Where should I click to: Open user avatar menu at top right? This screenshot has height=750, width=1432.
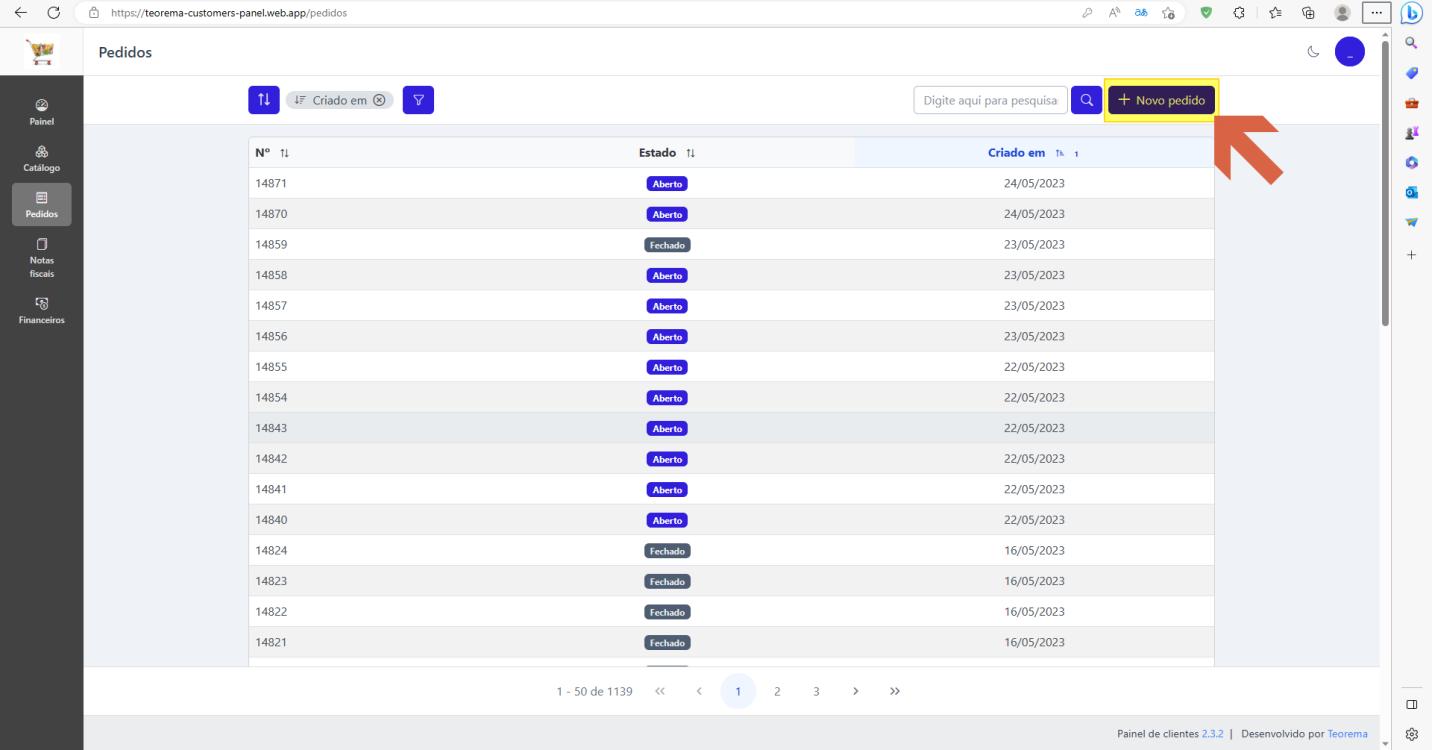[x=1350, y=52]
